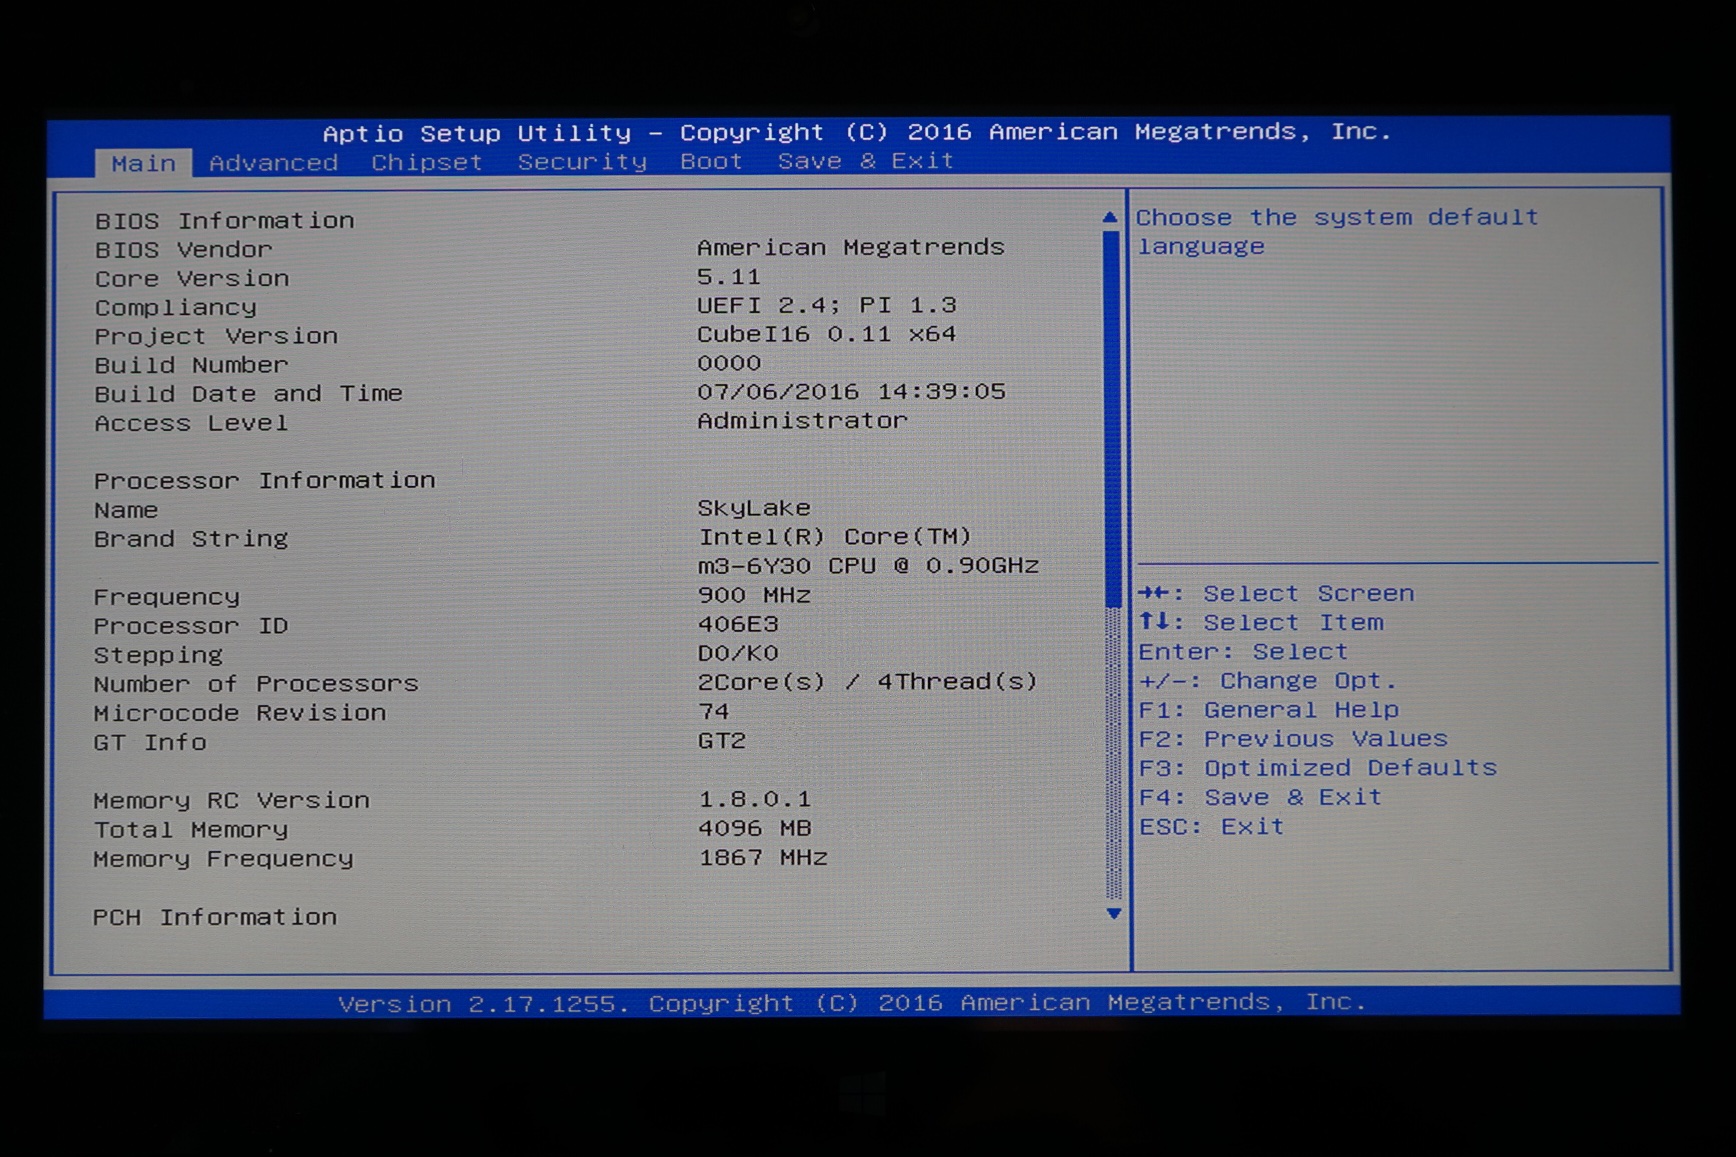Click the GT Info label
The image size is (1736, 1157).
tap(150, 742)
